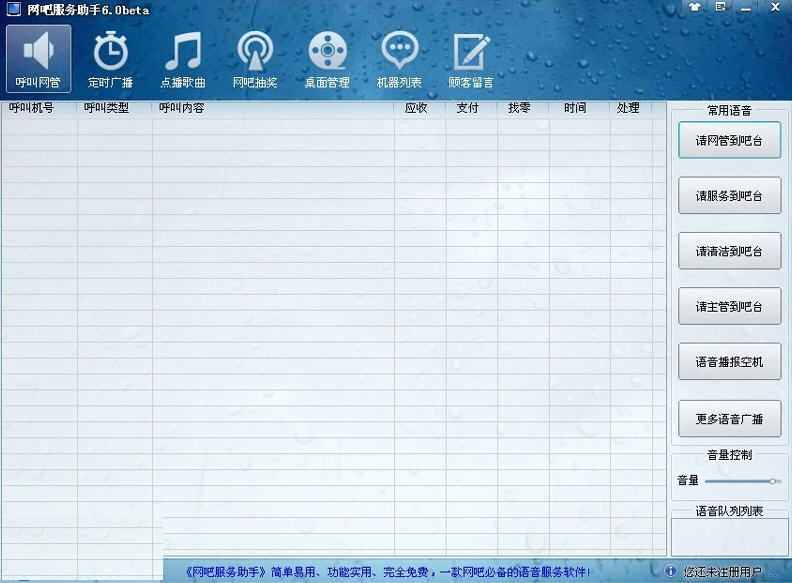The height and width of the screenshot is (583, 792).
Task: Click the 应收 column header
Action: pyautogui.click(x=420, y=108)
